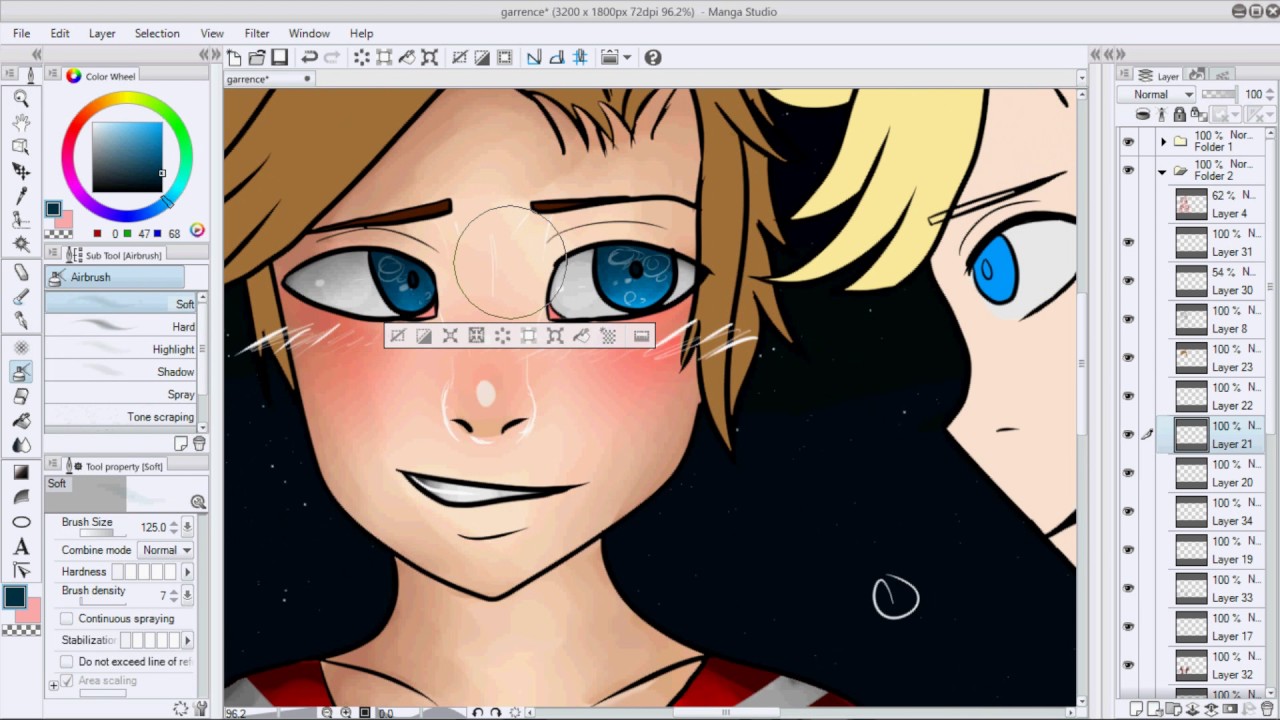
Task: Select Layer 22 in layer list
Action: 1217,396
